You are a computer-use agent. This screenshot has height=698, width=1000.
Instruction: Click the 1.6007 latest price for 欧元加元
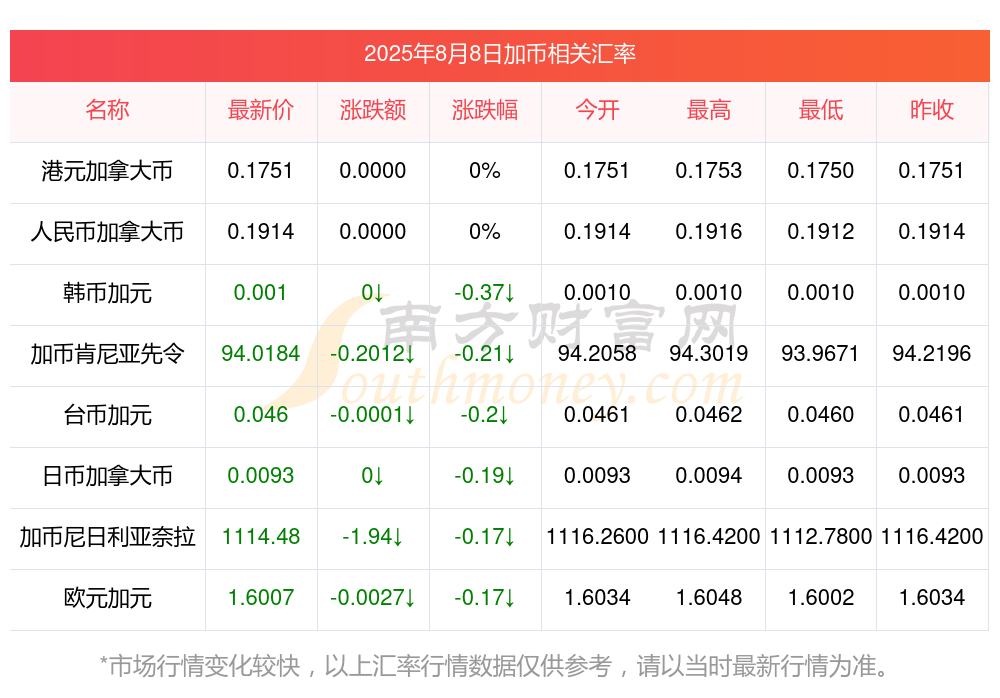point(261,597)
